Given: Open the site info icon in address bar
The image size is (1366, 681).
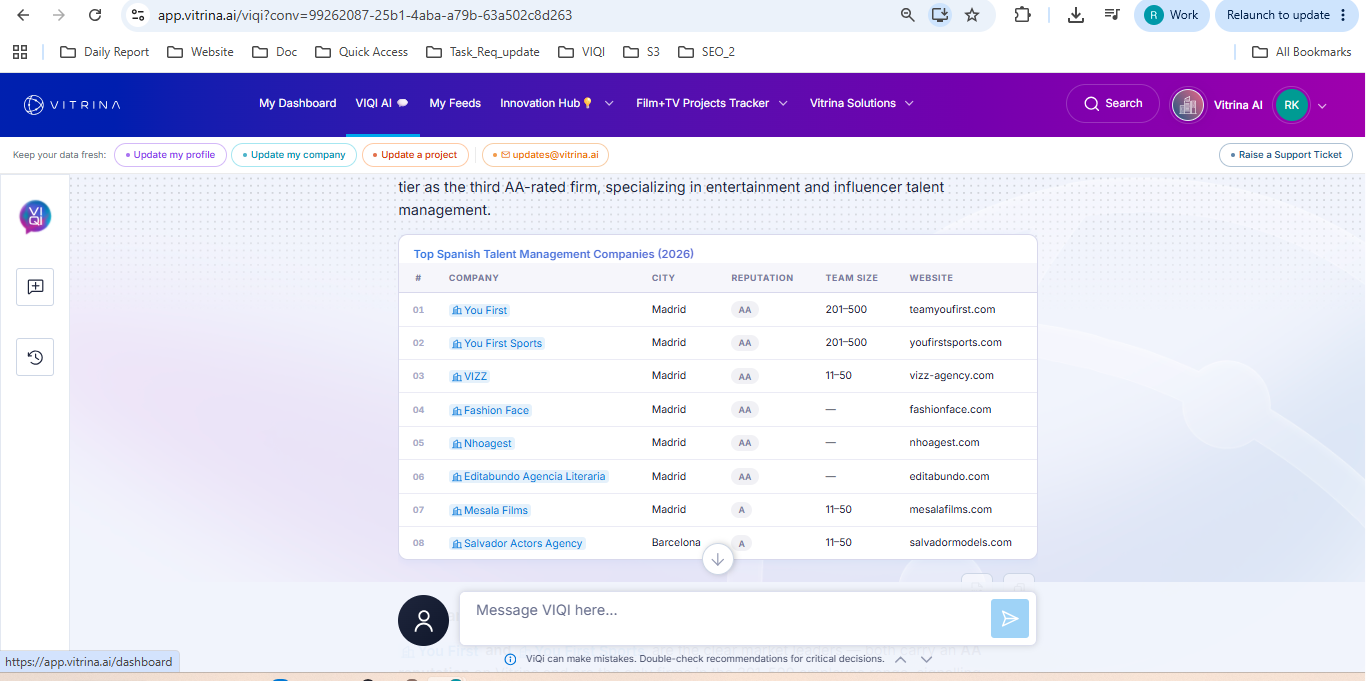Looking at the screenshot, I should tap(139, 15).
